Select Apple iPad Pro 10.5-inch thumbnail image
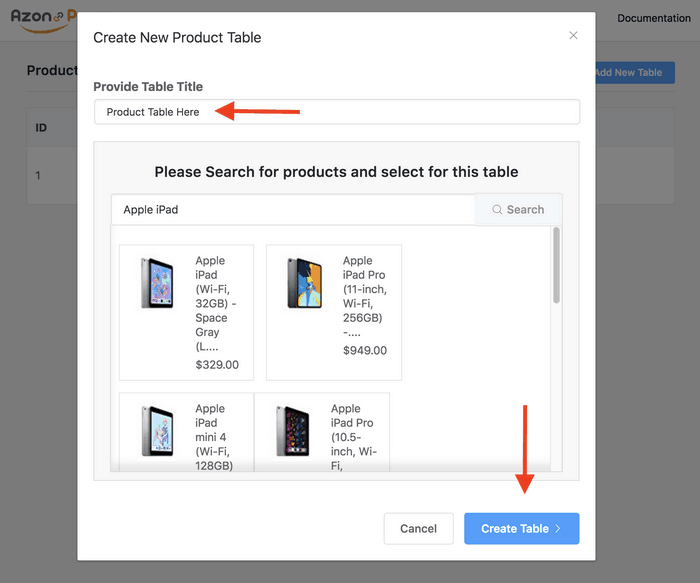Image resolution: width=700 pixels, height=583 pixels. tap(292, 431)
